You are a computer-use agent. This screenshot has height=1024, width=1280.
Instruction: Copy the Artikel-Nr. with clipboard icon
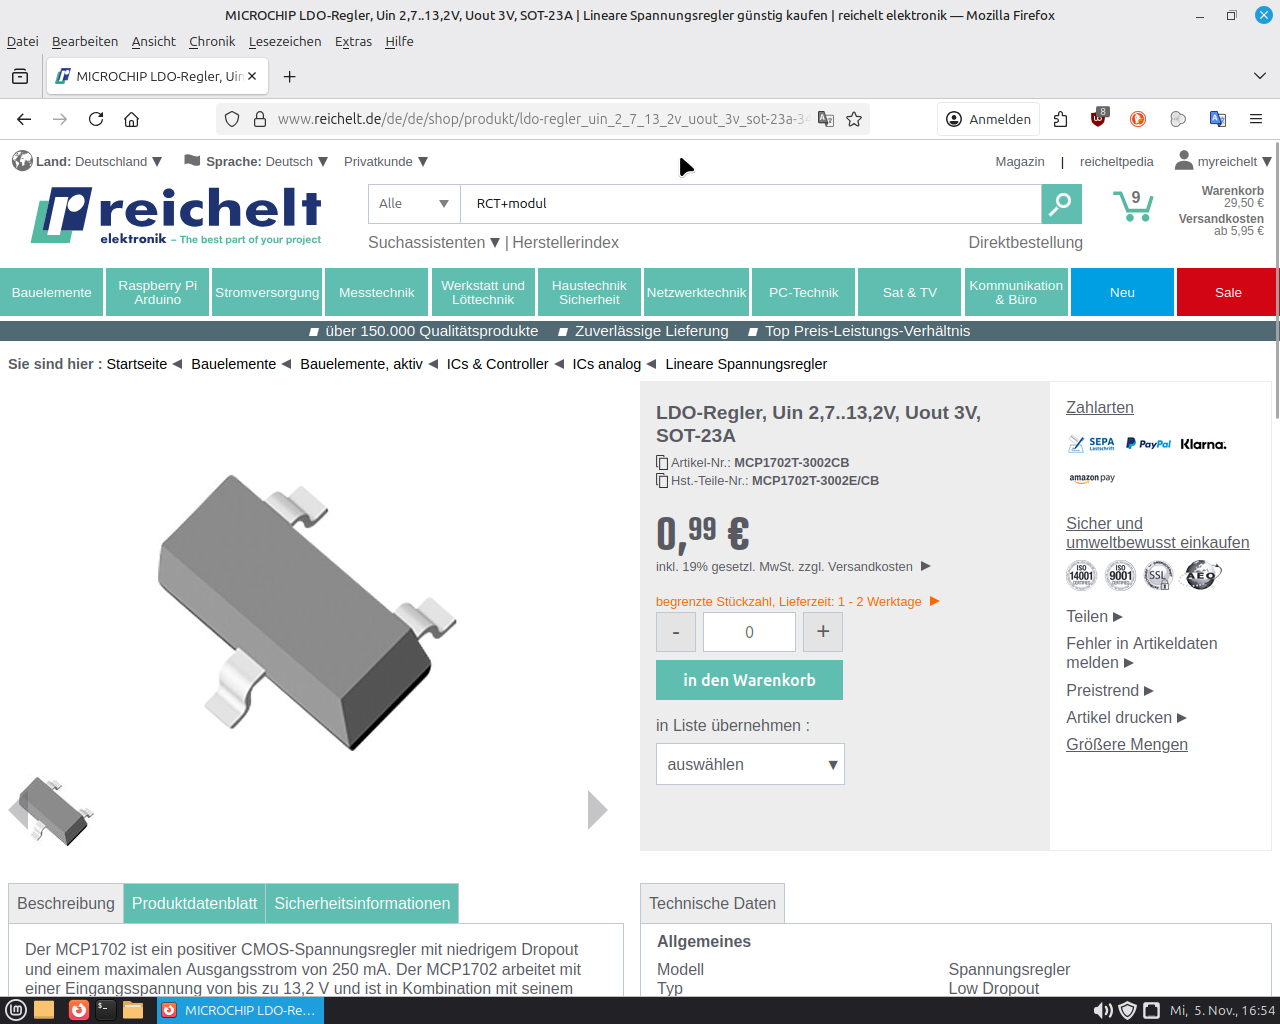tap(662, 463)
